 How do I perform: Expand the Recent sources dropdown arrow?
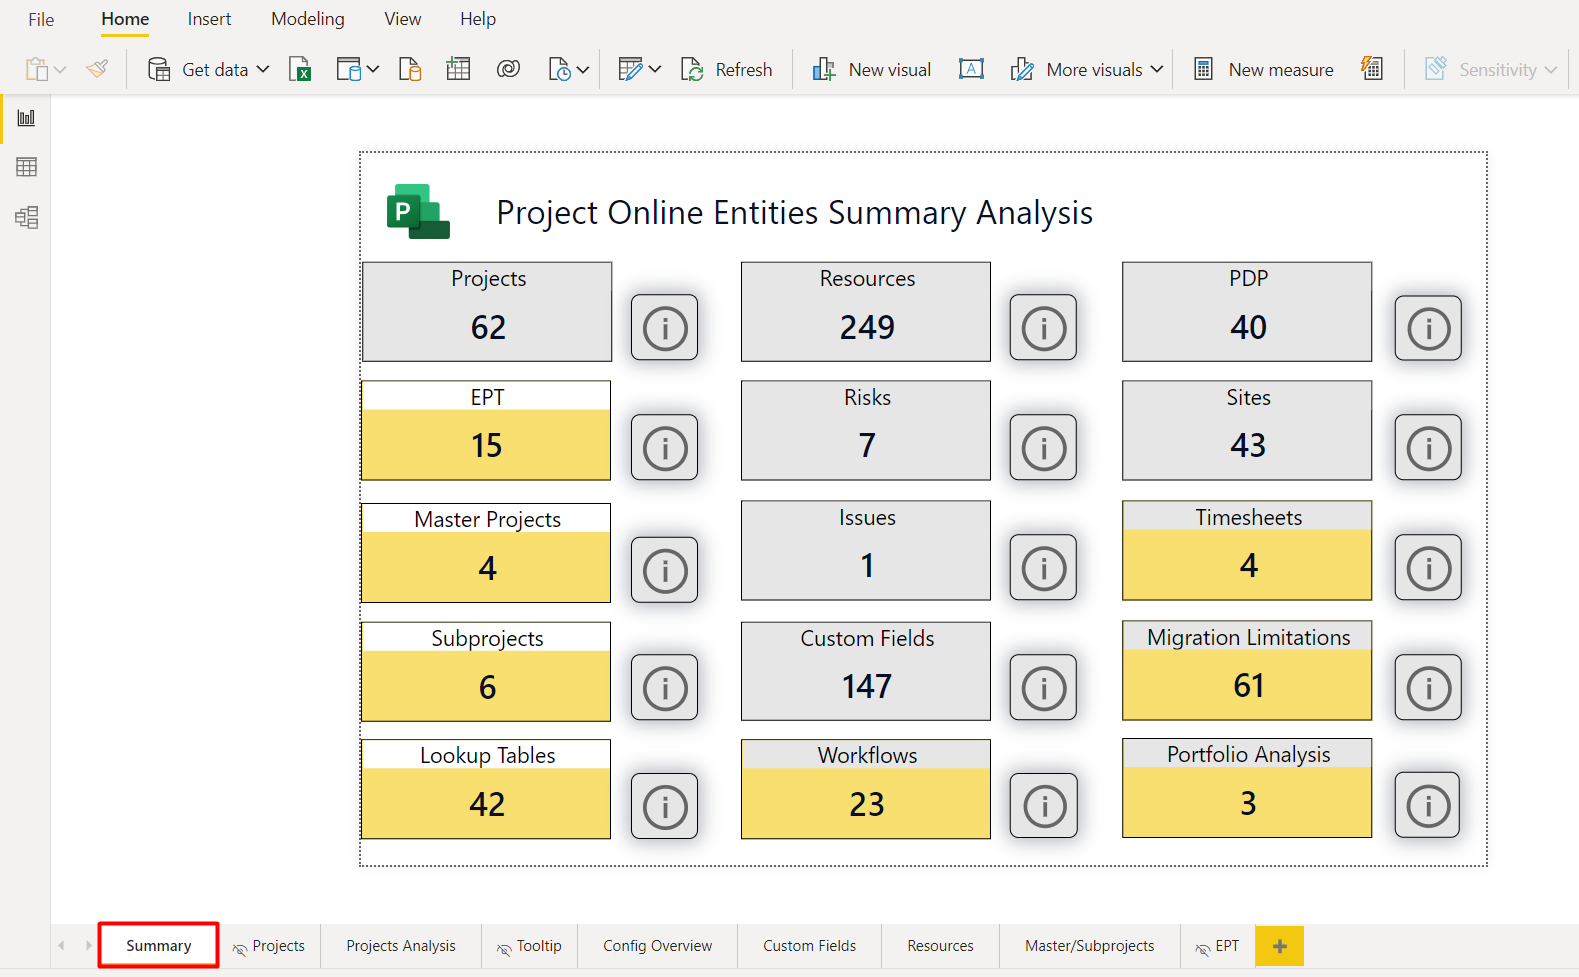click(583, 70)
